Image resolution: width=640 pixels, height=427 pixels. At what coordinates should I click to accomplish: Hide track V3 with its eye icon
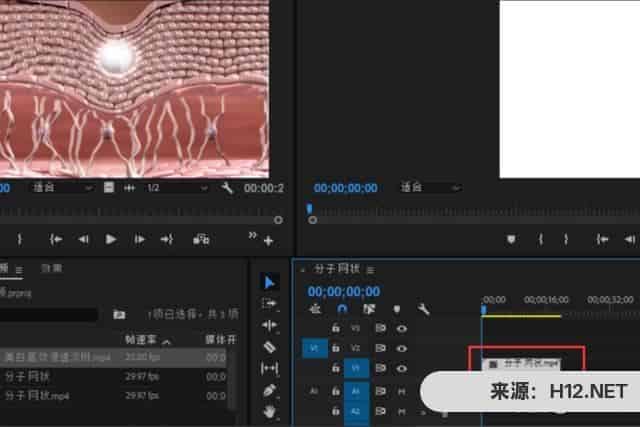[x=401, y=329]
